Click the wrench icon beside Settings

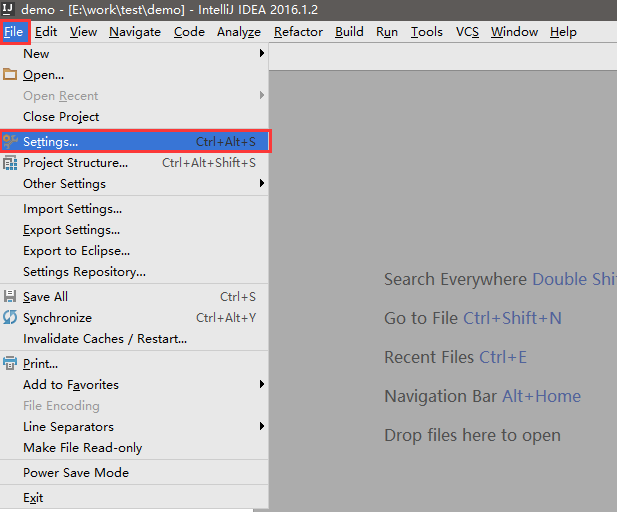(x=10, y=142)
